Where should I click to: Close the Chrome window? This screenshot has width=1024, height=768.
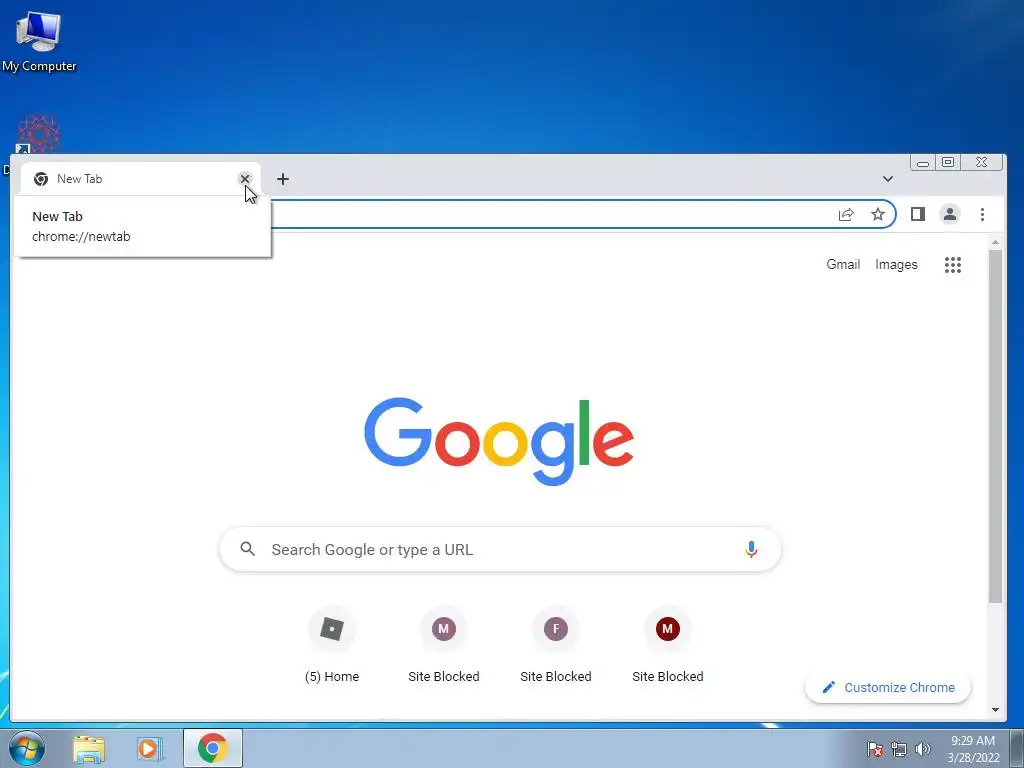pos(981,162)
